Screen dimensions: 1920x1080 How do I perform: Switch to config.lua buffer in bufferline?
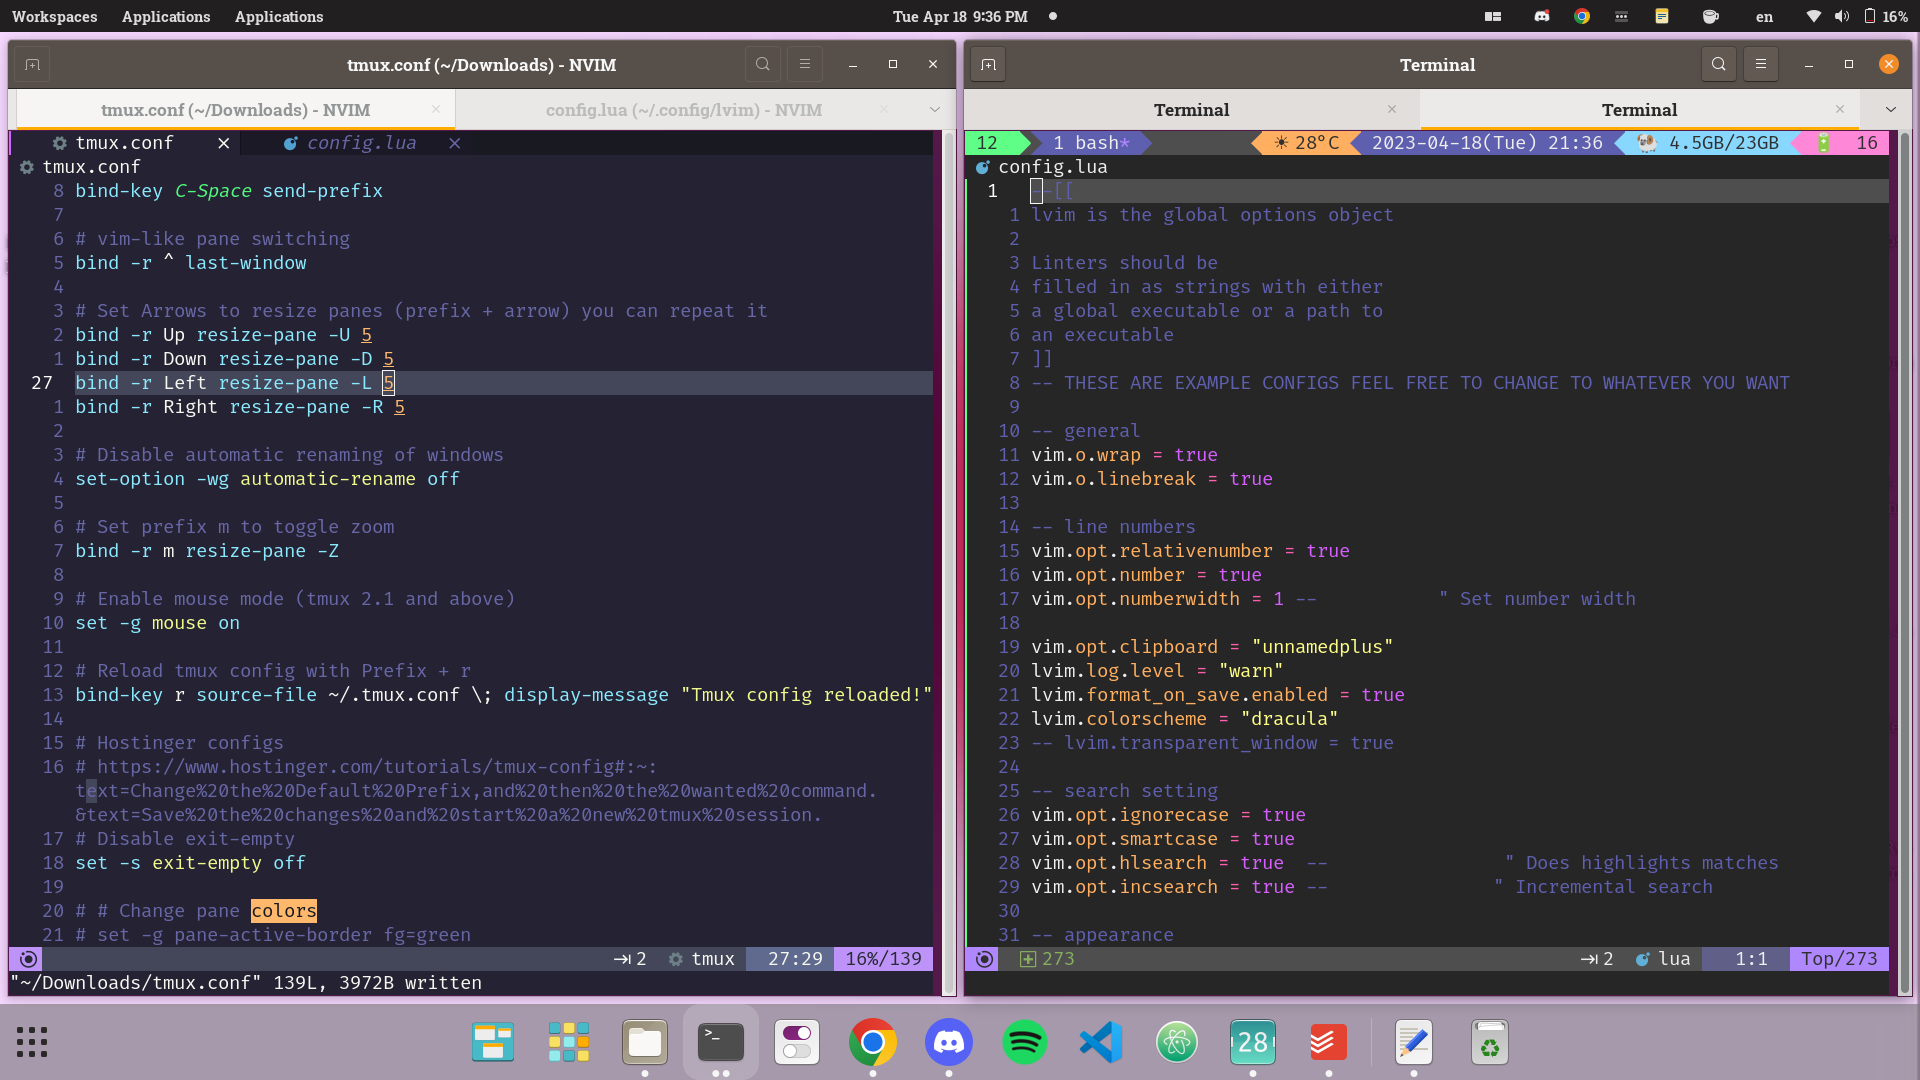[361, 143]
